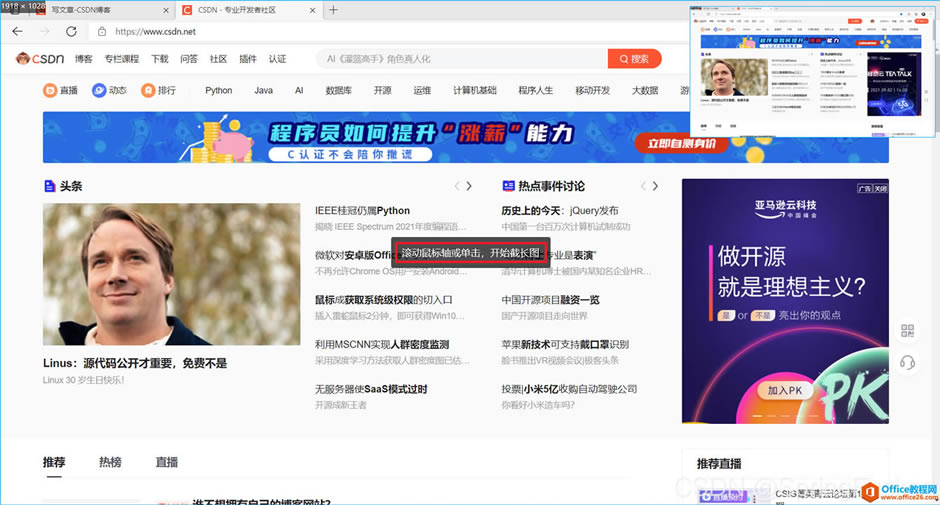Open article Linus: 源代码公开才重要
This screenshot has width=940, height=505.
(135, 363)
